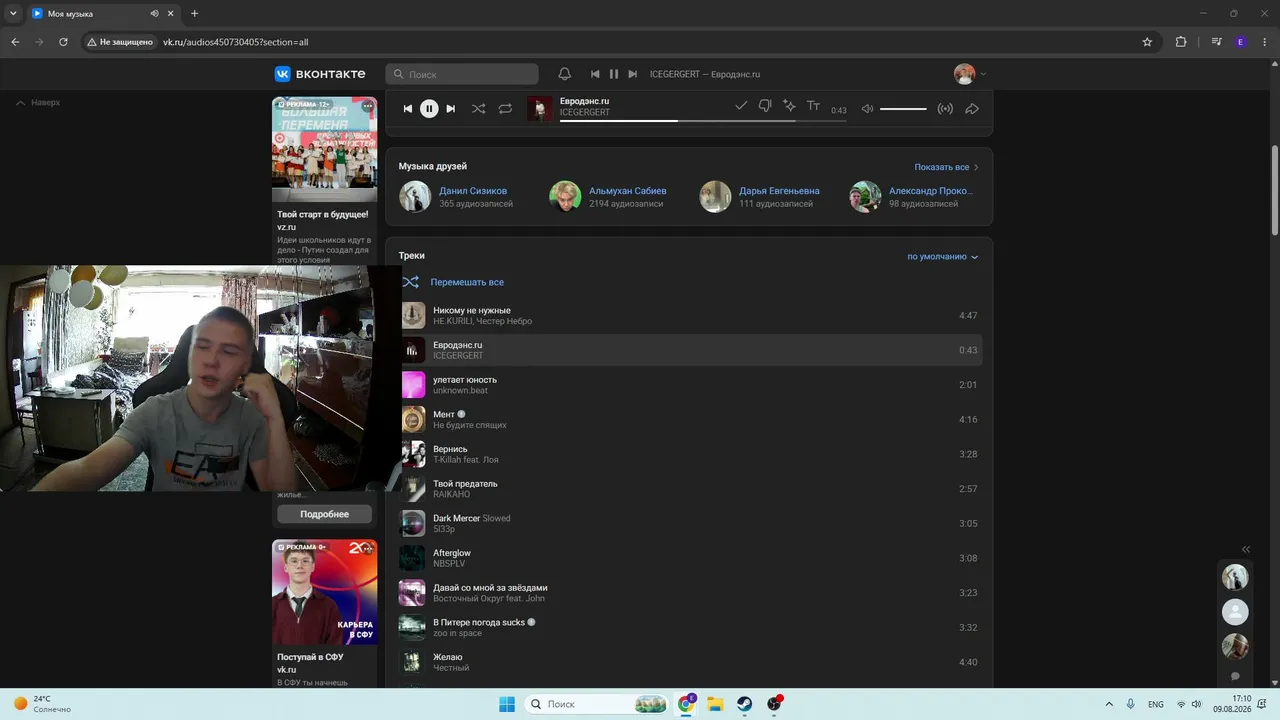This screenshot has height=720, width=1280.
Task: Expand Chrome tab search dropdown
Action: pos(13,14)
